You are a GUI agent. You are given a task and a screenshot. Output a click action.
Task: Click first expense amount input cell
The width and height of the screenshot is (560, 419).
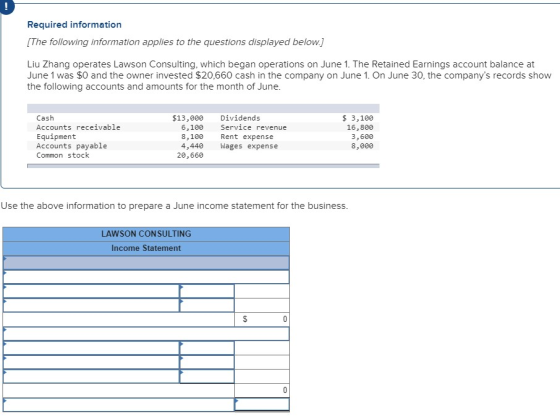tap(207, 348)
